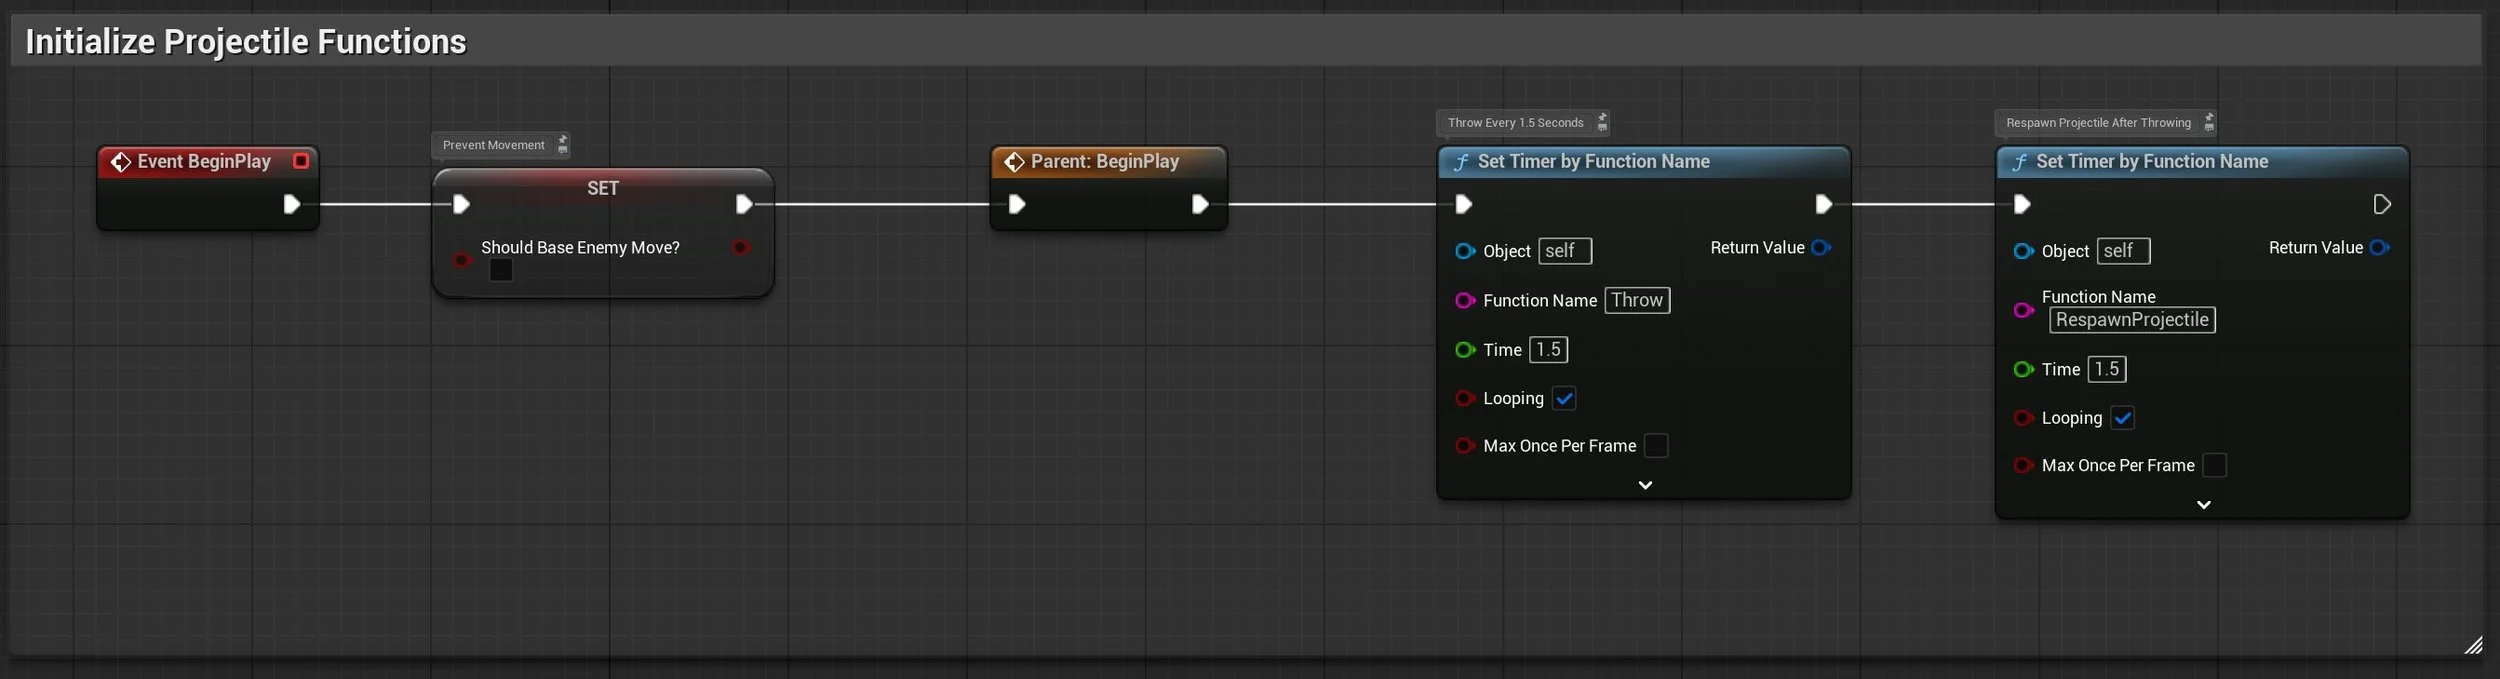Click Function Name pin on RespawnProjectile timer node
This screenshot has width=2500, height=679.
coord(2023,310)
